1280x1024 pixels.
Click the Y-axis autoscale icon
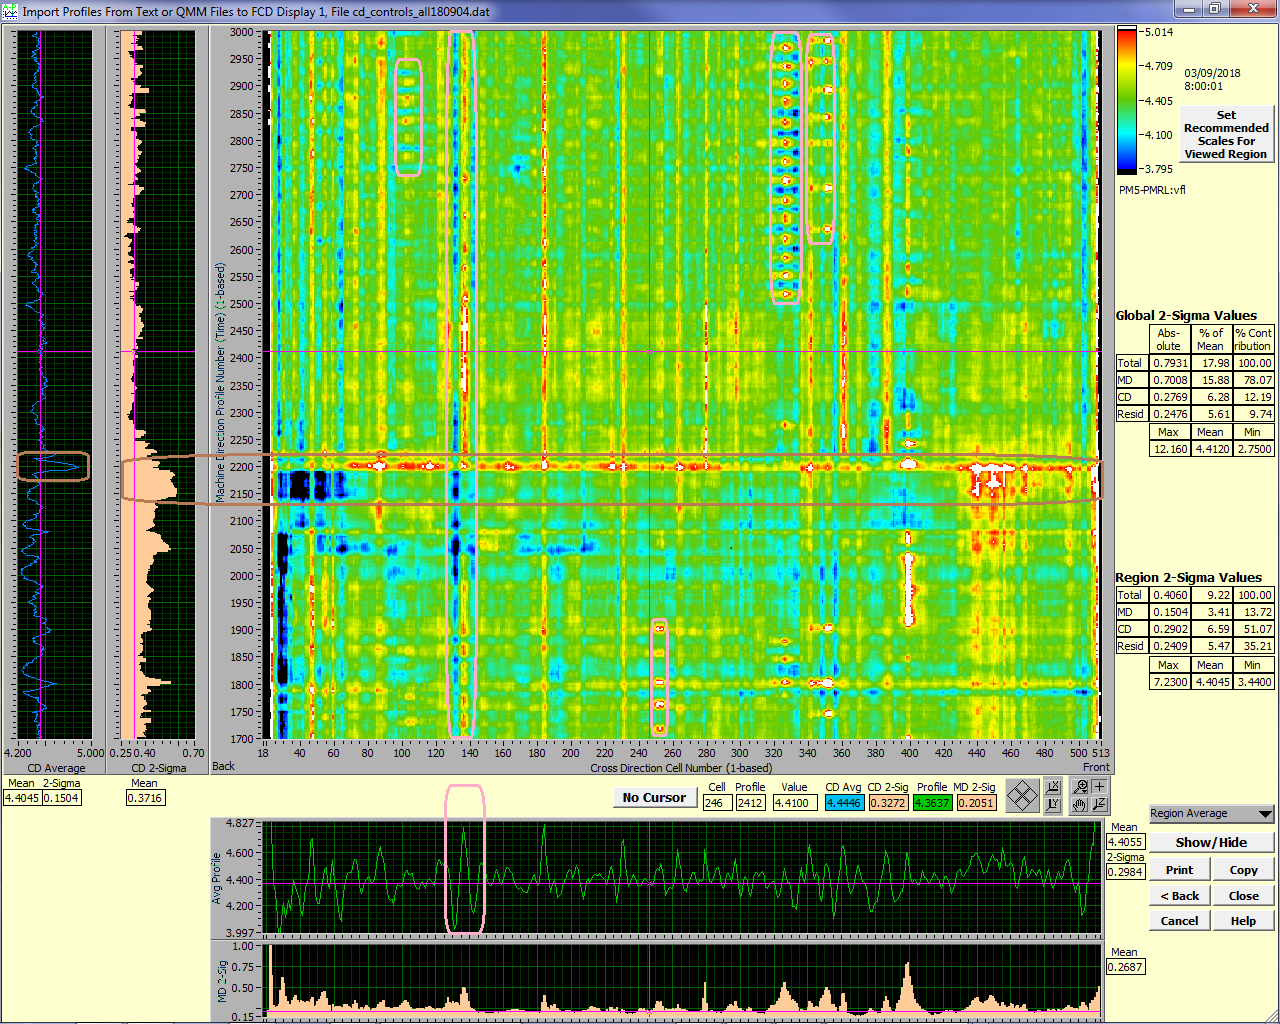(x=1052, y=805)
